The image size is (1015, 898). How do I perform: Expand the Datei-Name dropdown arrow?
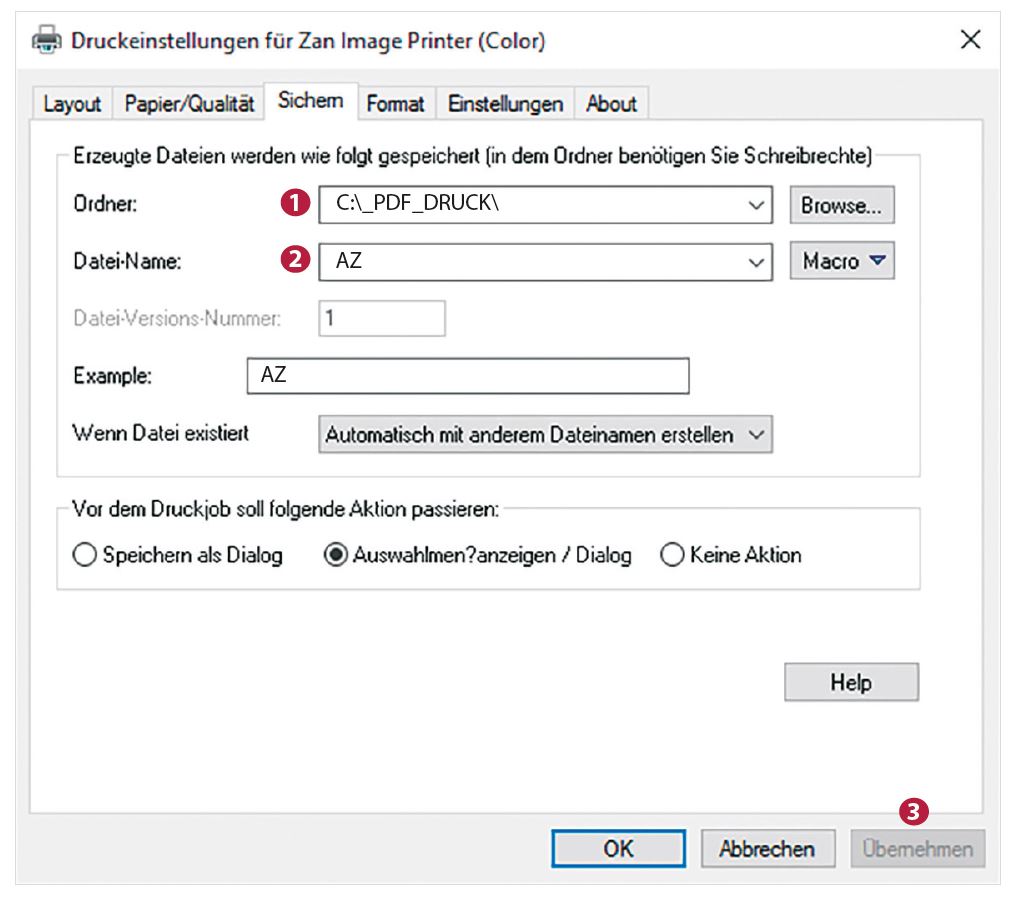[755, 262]
